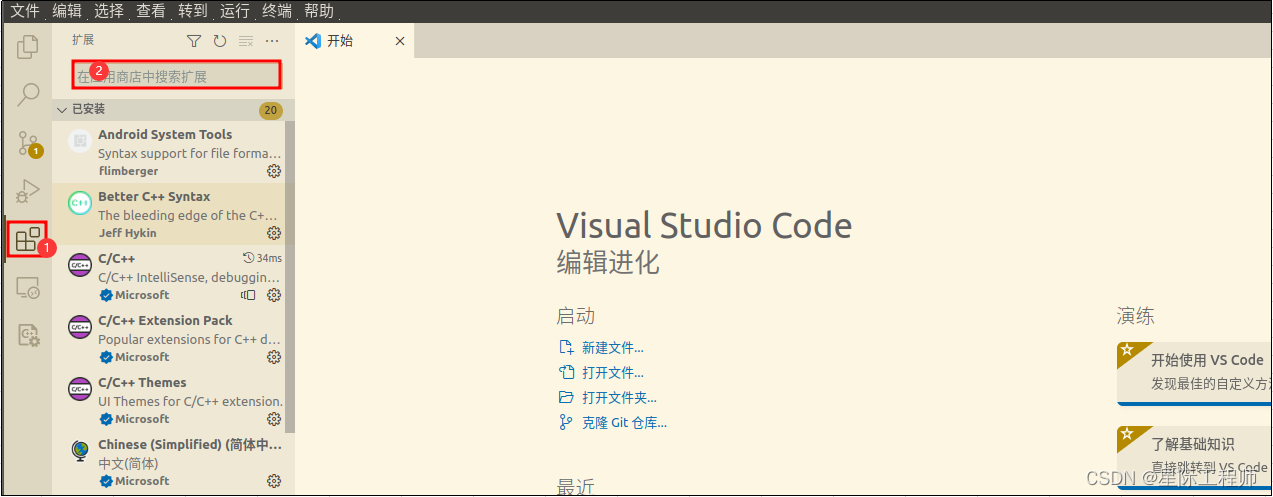Open the 终端 menu

point(277,11)
